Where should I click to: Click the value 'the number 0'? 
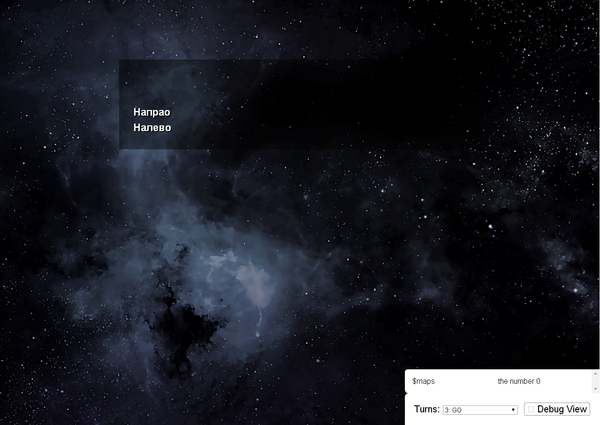coord(518,381)
